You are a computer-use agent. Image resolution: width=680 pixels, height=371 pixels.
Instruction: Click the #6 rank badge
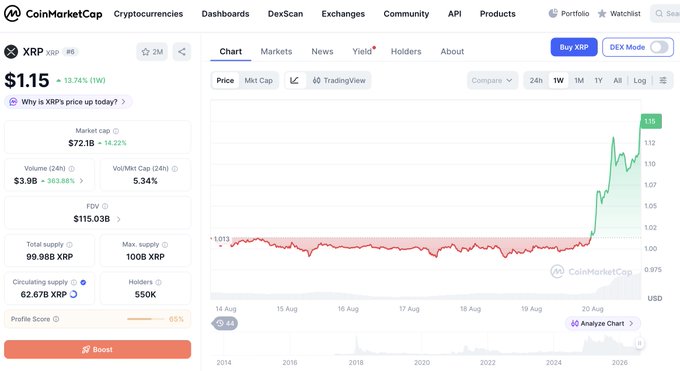pyautogui.click(x=70, y=52)
